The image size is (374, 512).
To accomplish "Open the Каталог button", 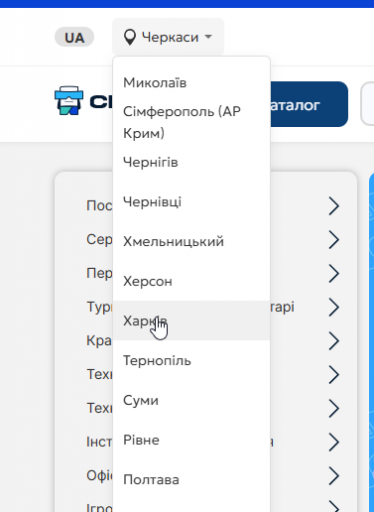I will [308, 104].
